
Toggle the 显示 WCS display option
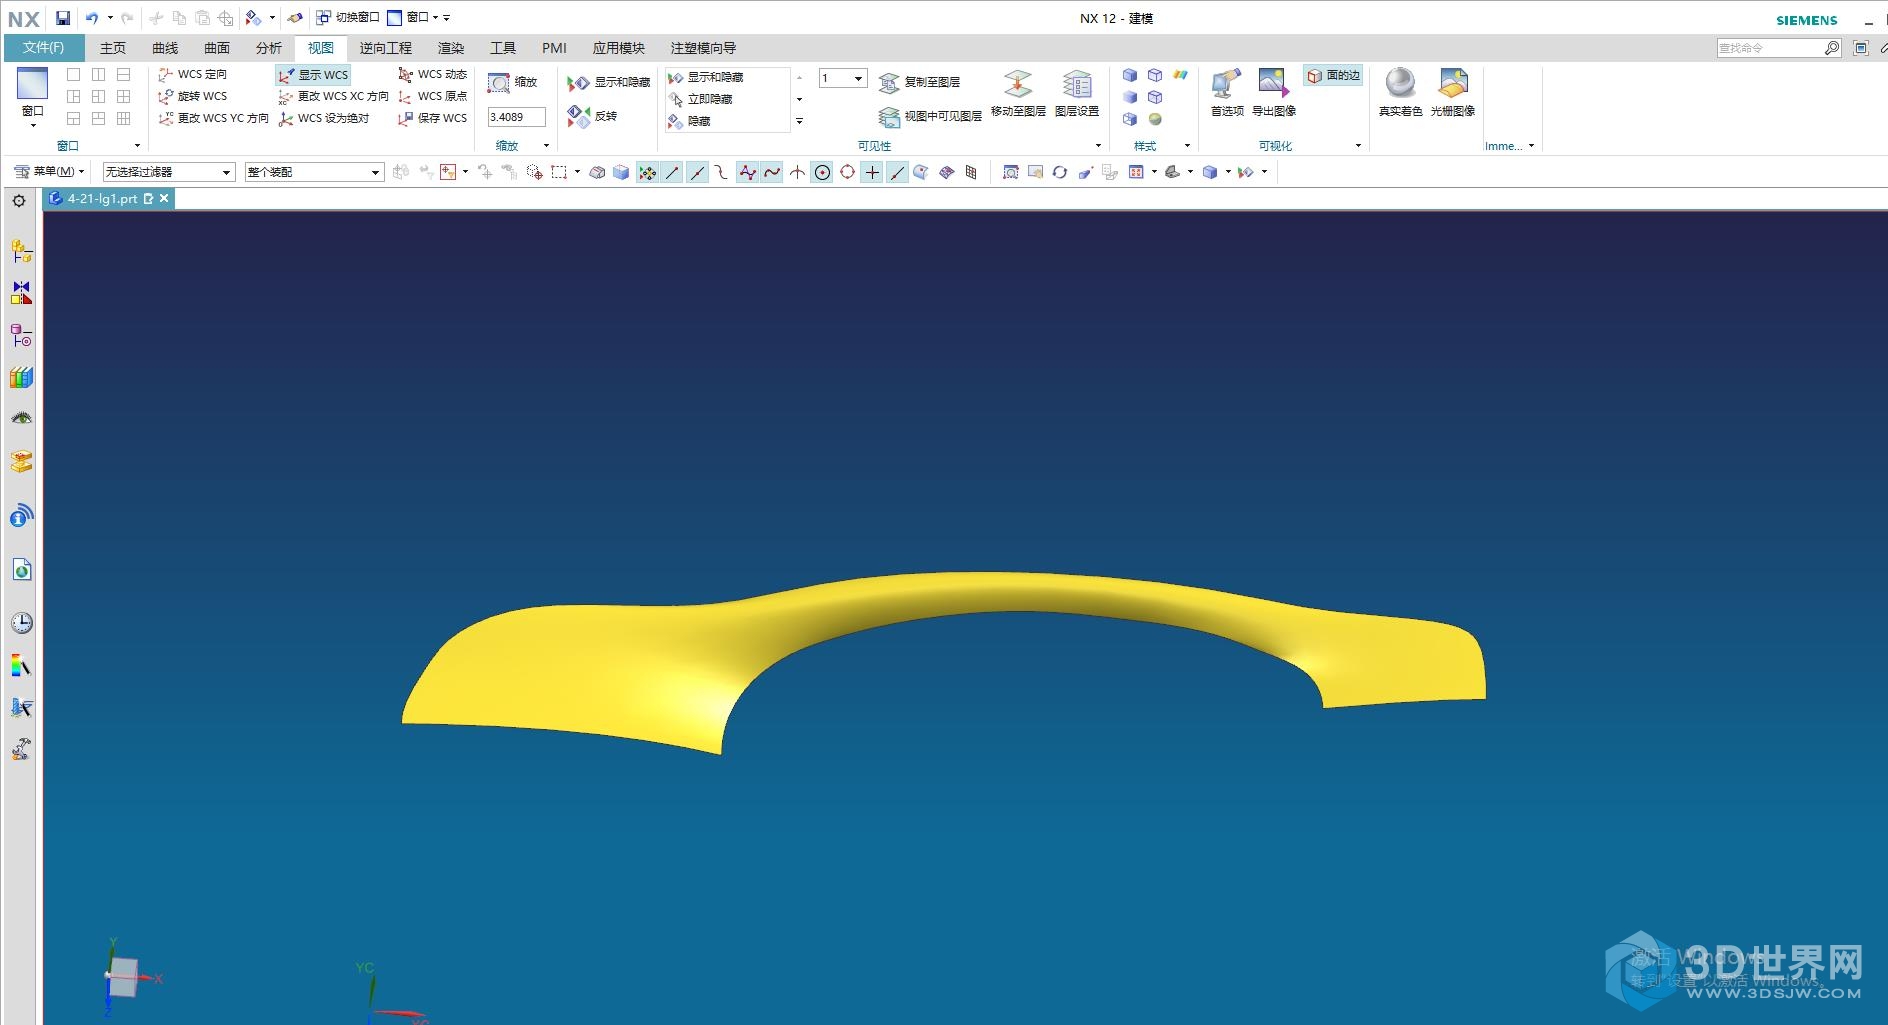pos(313,75)
